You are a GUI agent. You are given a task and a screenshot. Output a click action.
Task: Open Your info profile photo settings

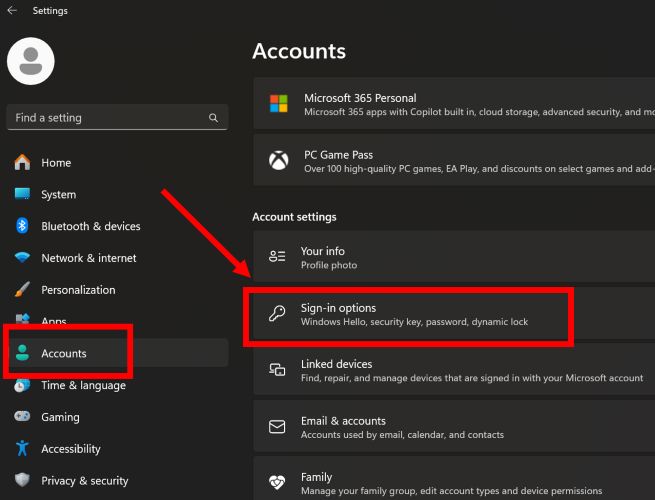click(x=452, y=258)
